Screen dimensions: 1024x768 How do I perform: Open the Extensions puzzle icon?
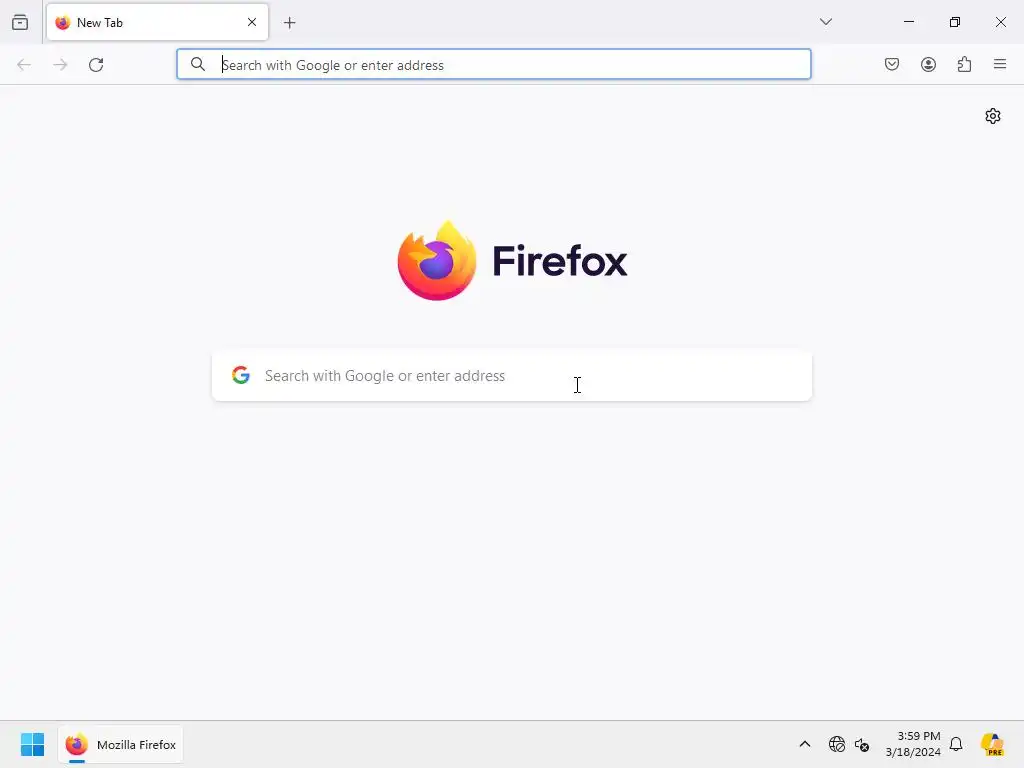click(964, 64)
